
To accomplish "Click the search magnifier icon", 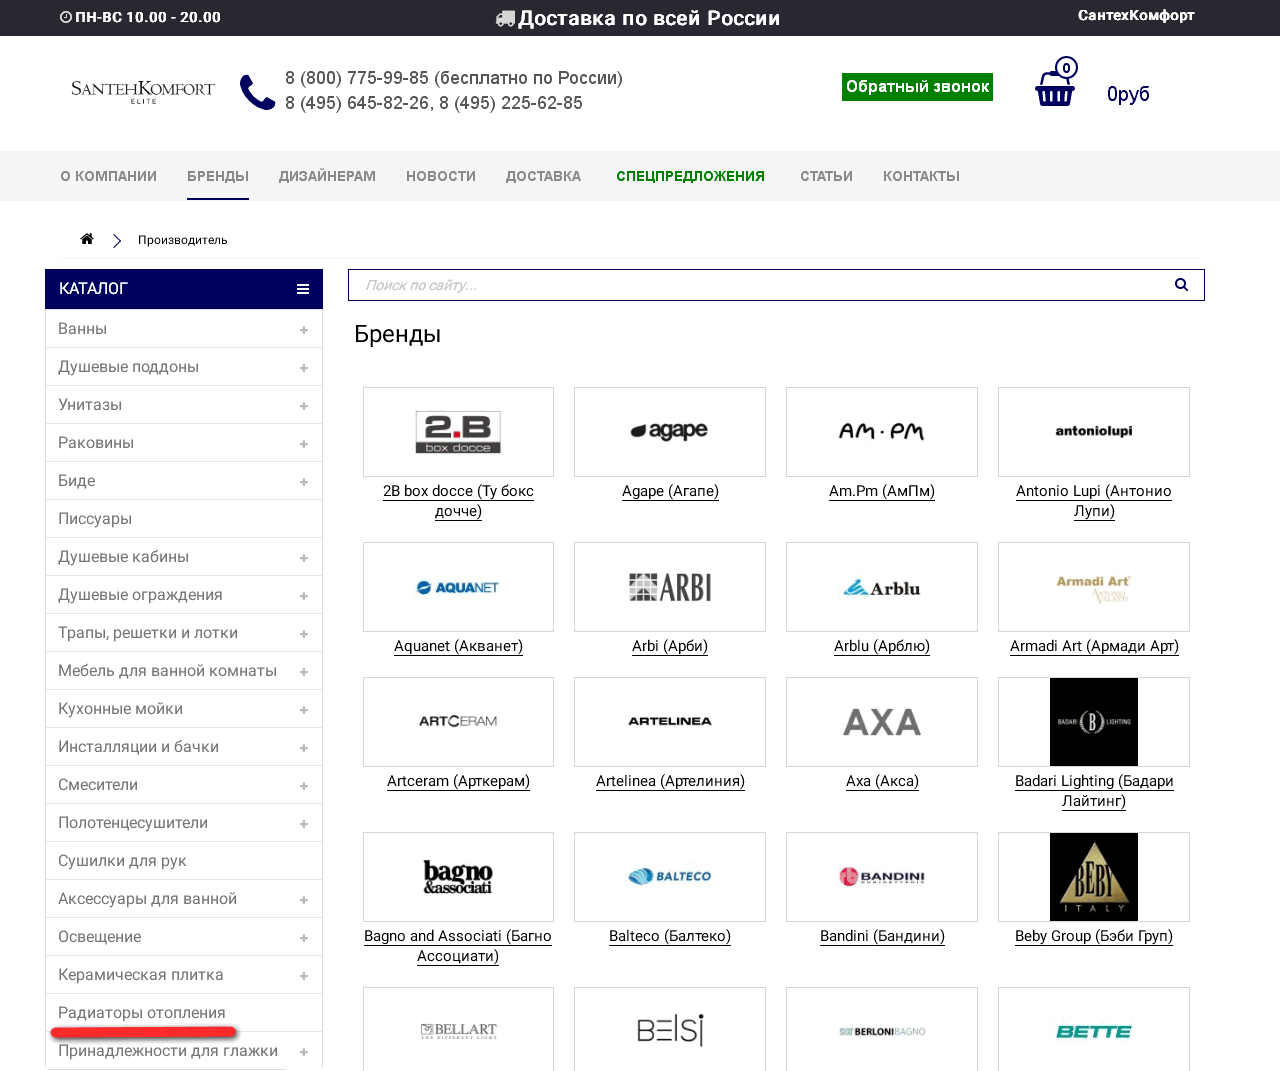I will pyautogui.click(x=1181, y=285).
